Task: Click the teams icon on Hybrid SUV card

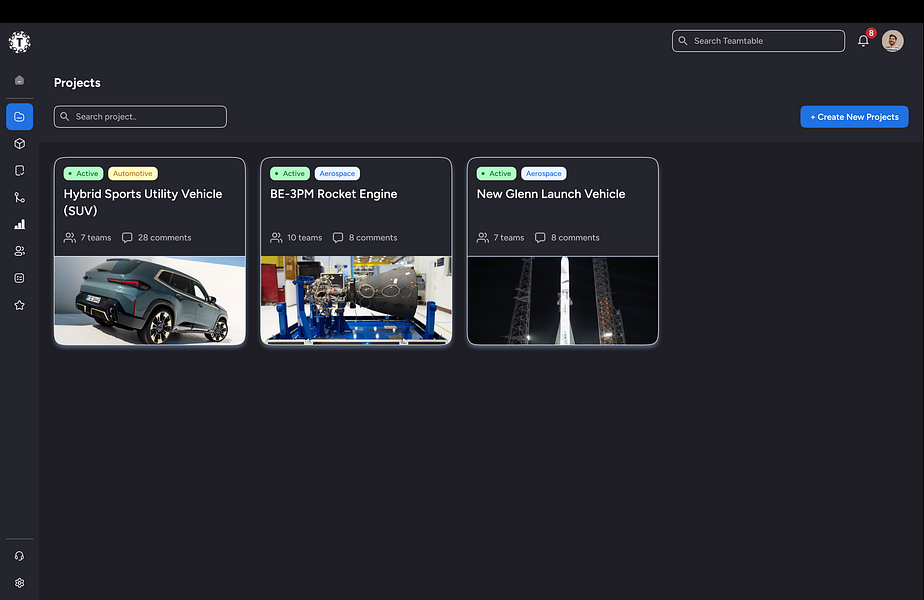Action: [70, 238]
